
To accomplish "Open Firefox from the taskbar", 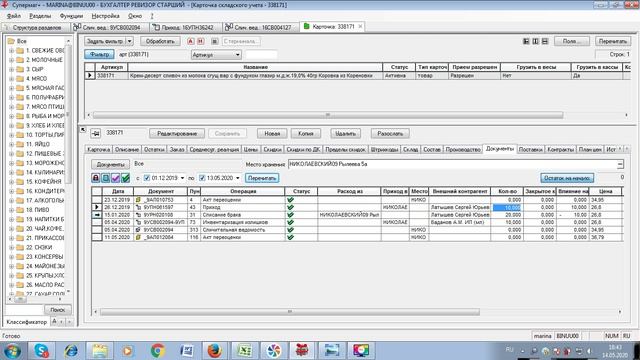I will (x=214, y=351).
